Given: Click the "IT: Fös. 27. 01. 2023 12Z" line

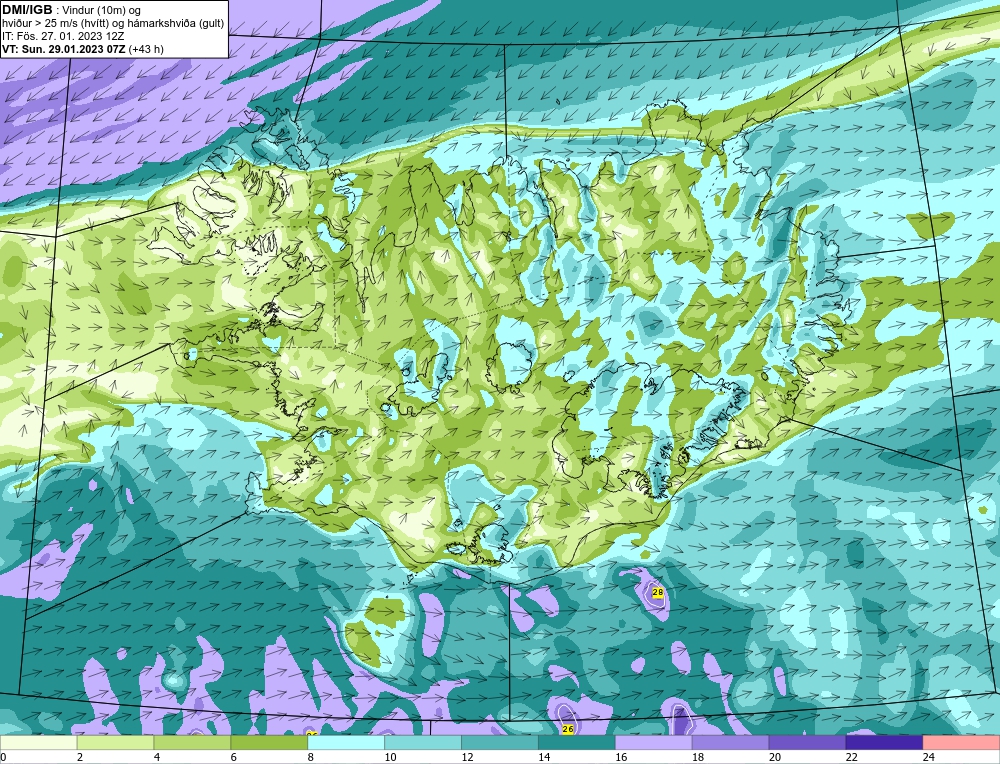Looking at the screenshot, I should [63, 36].
